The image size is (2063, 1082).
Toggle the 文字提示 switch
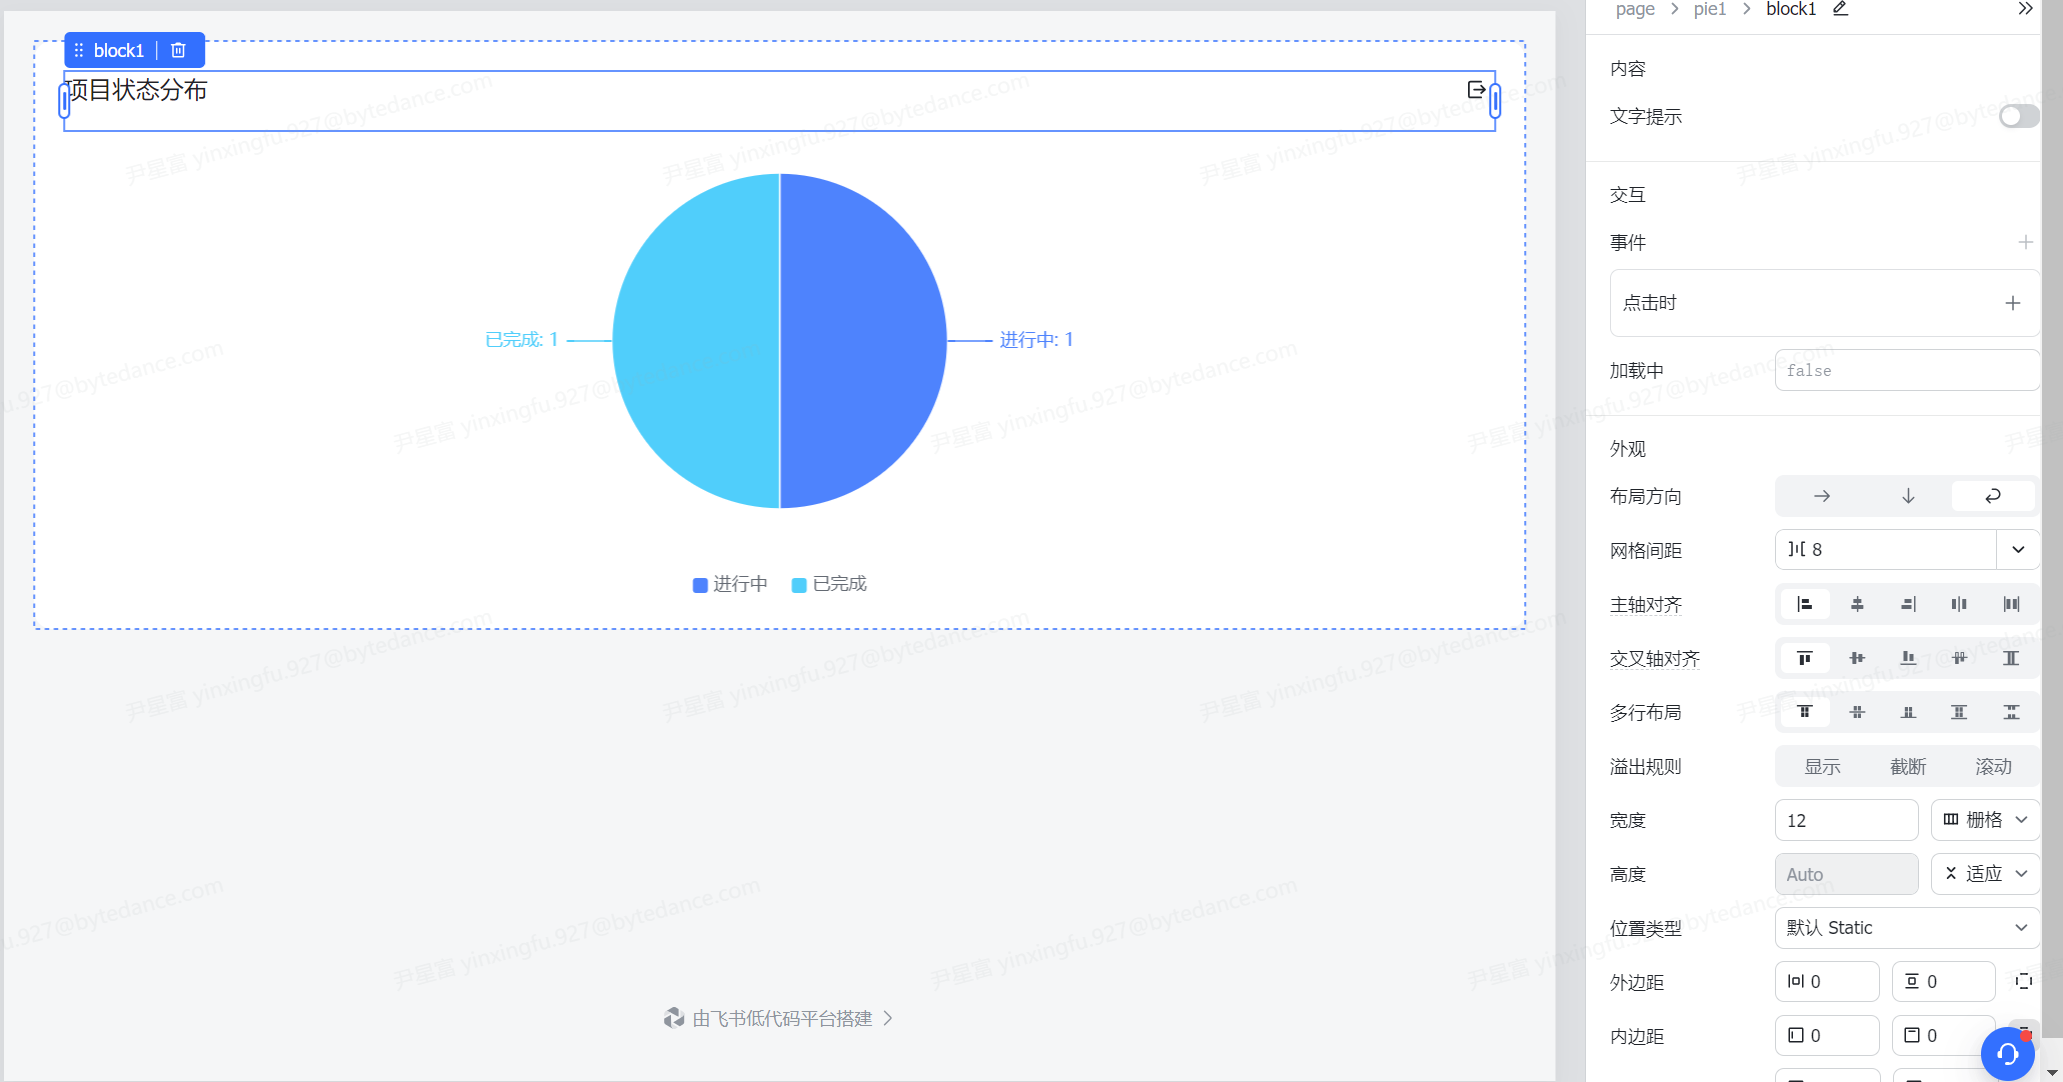pyautogui.click(x=2018, y=116)
